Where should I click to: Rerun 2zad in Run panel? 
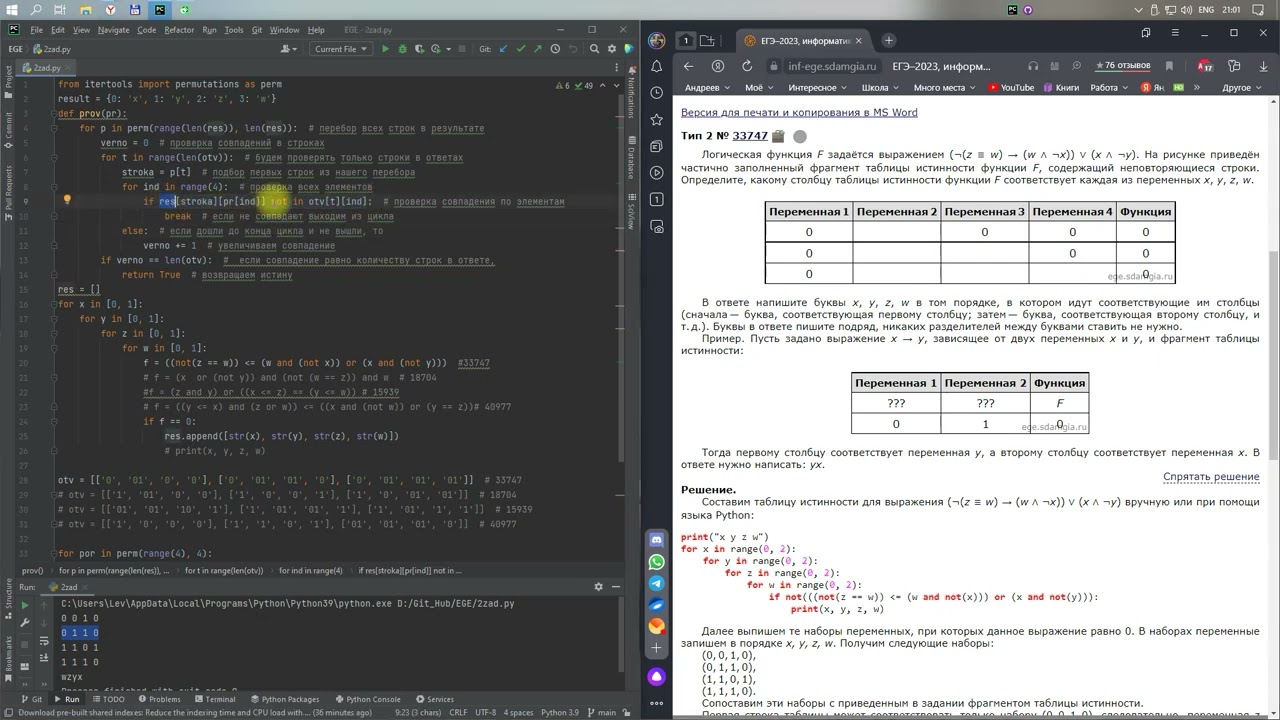point(25,605)
